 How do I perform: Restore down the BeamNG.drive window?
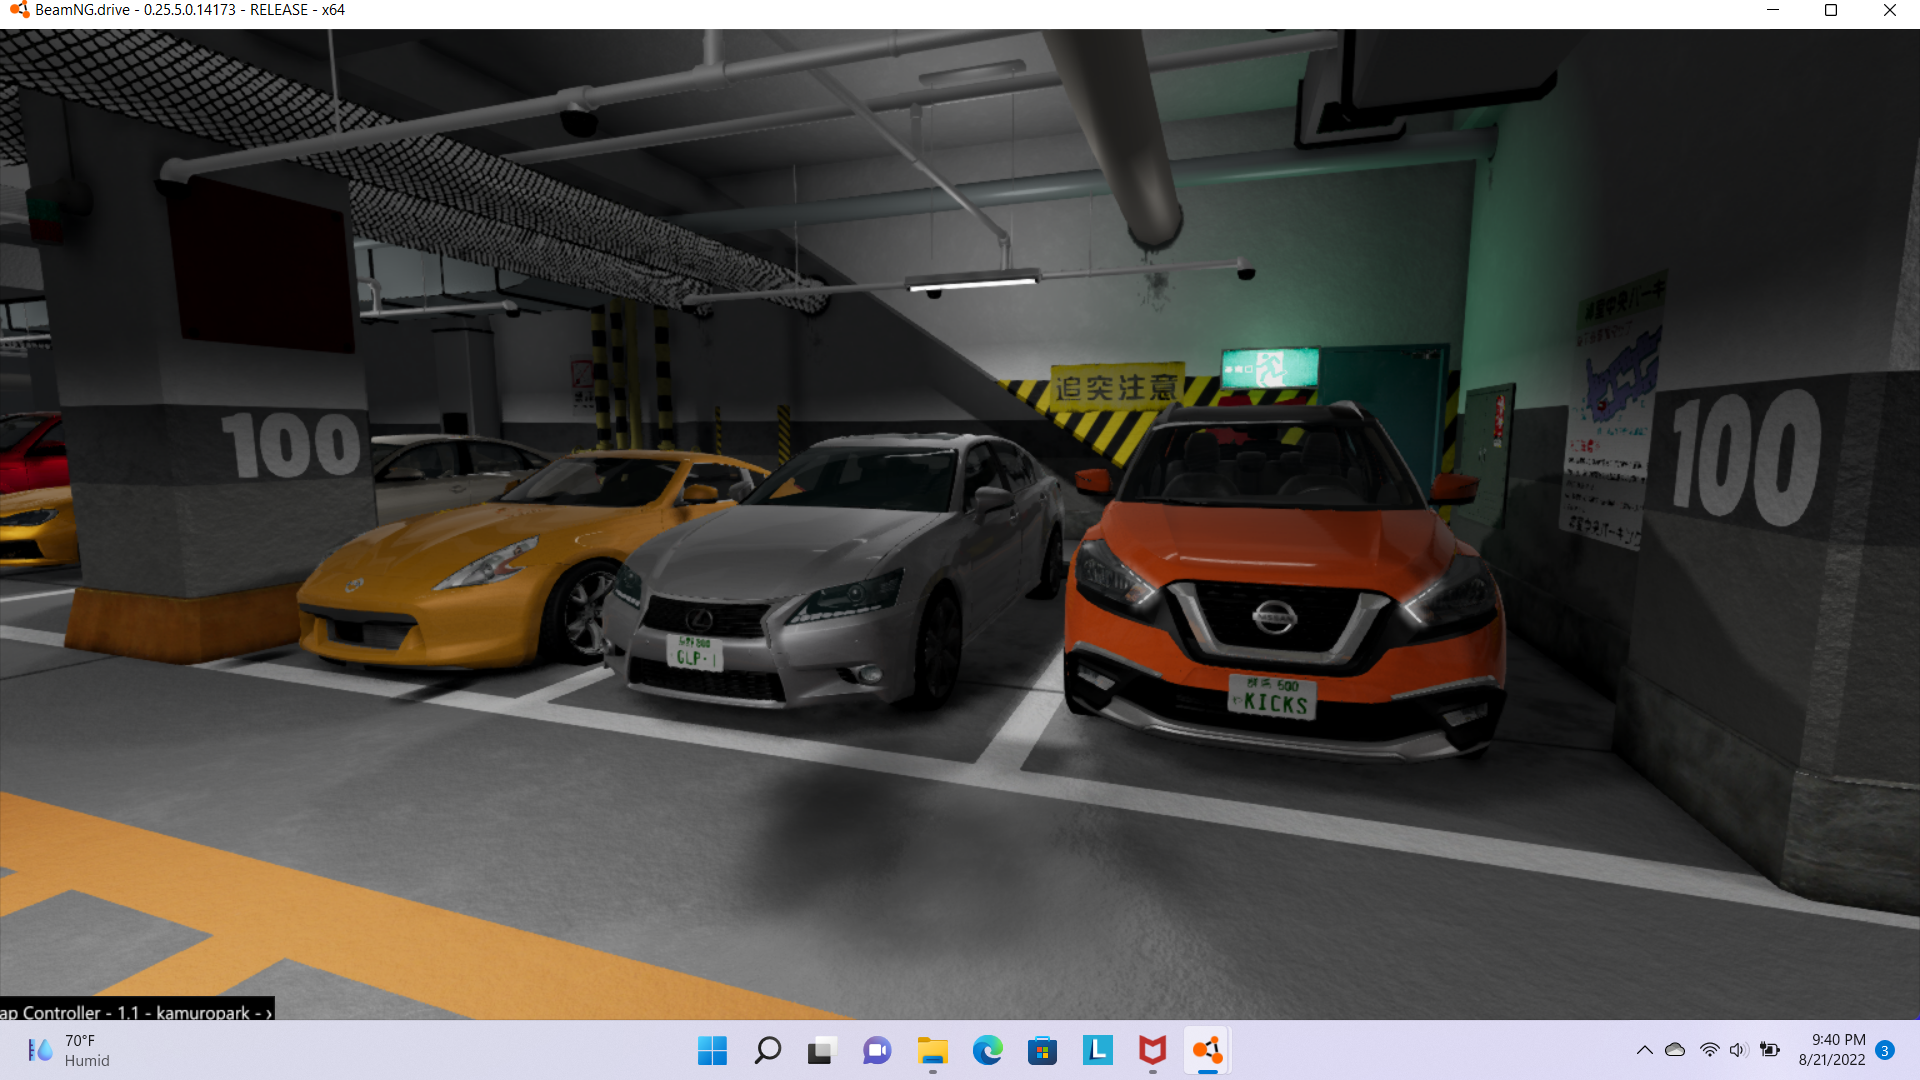click(x=1831, y=10)
